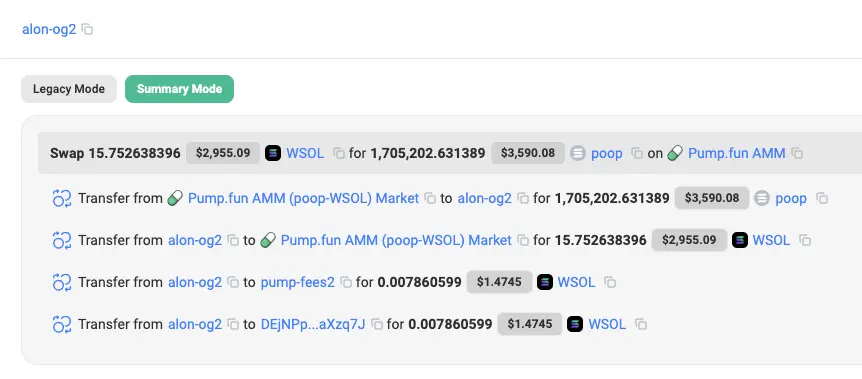Copy alon-og2 sender in 15.752638396 transfer
The height and width of the screenshot is (379, 862).
click(233, 240)
